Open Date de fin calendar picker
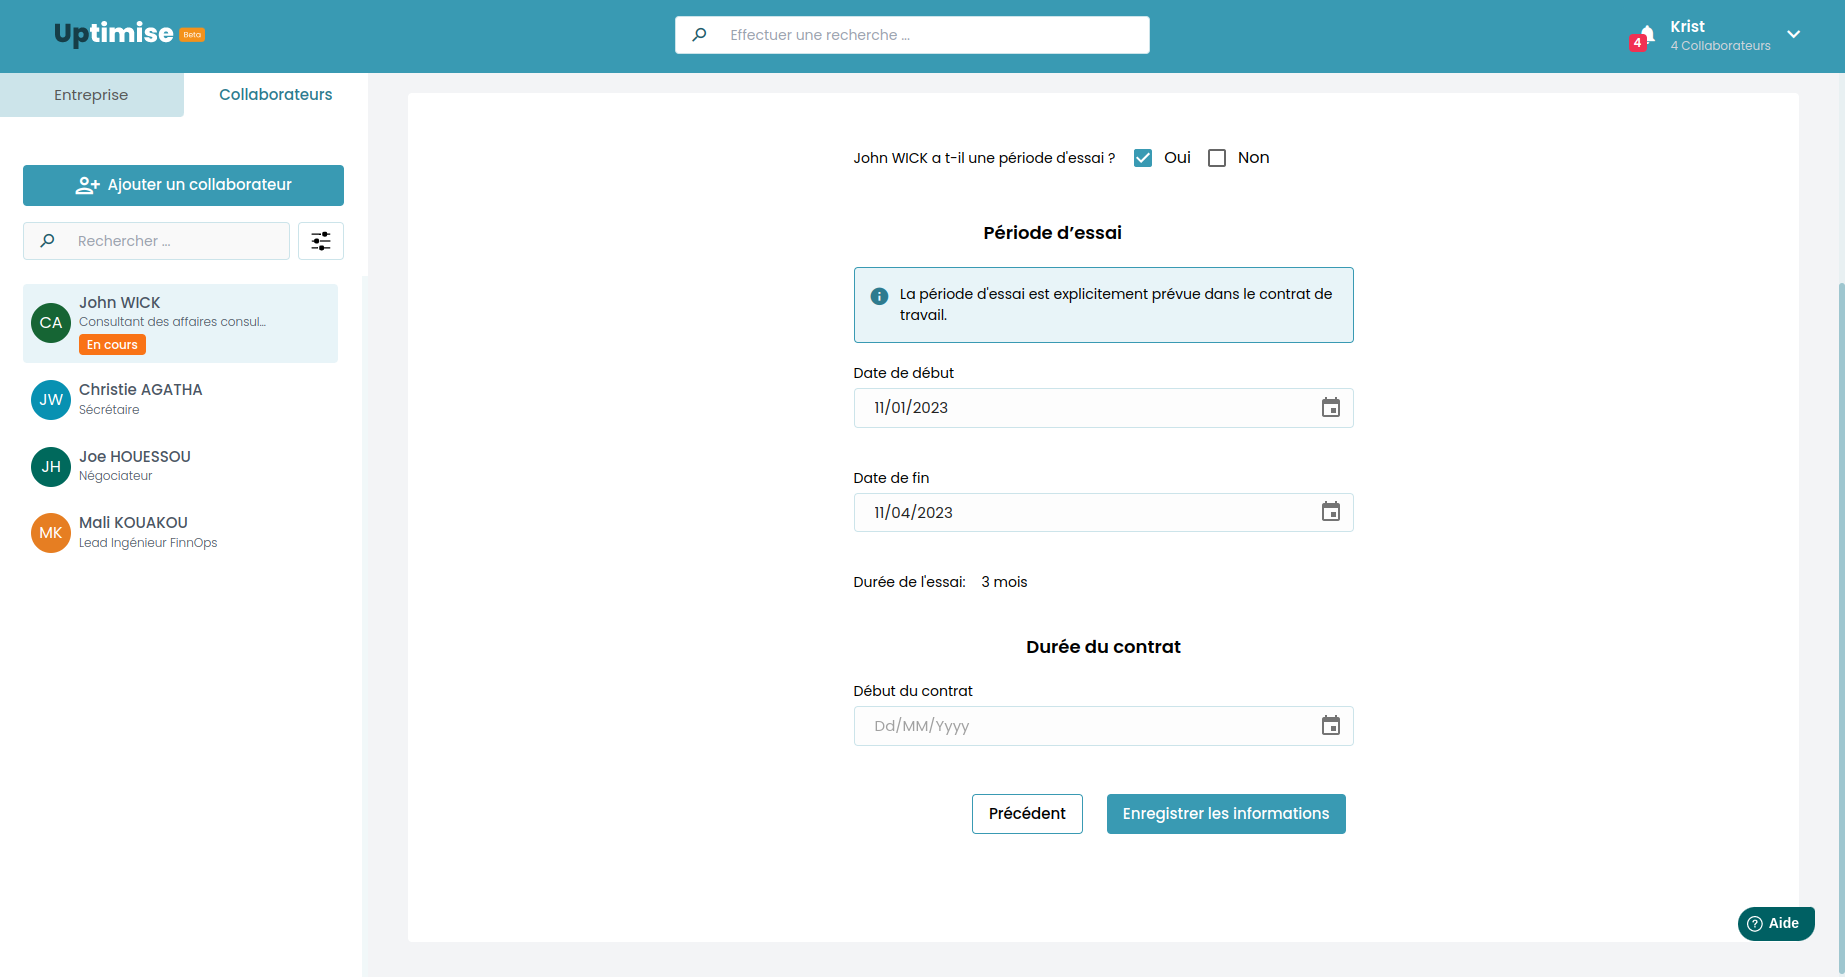The image size is (1845, 977). coord(1331,512)
